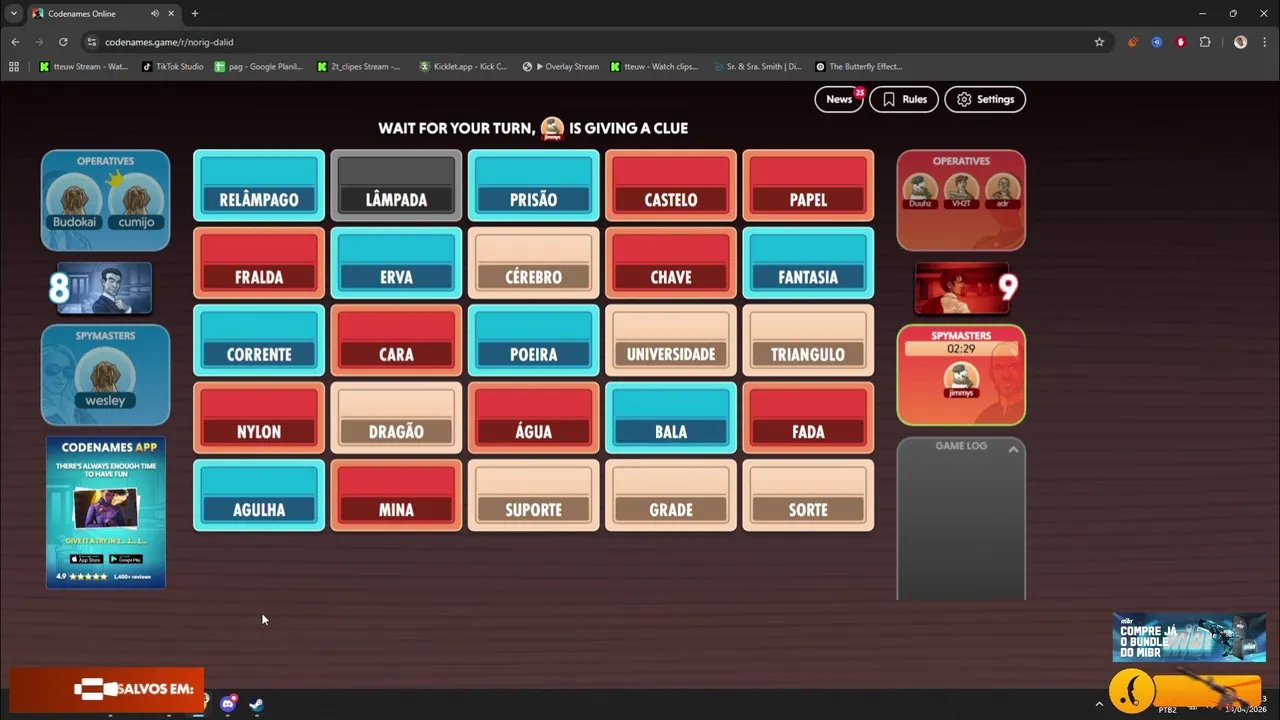Open The Butterfly Effect bookmark
The height and width of the screenshot is (720, 1280).
tap(859, 67)
